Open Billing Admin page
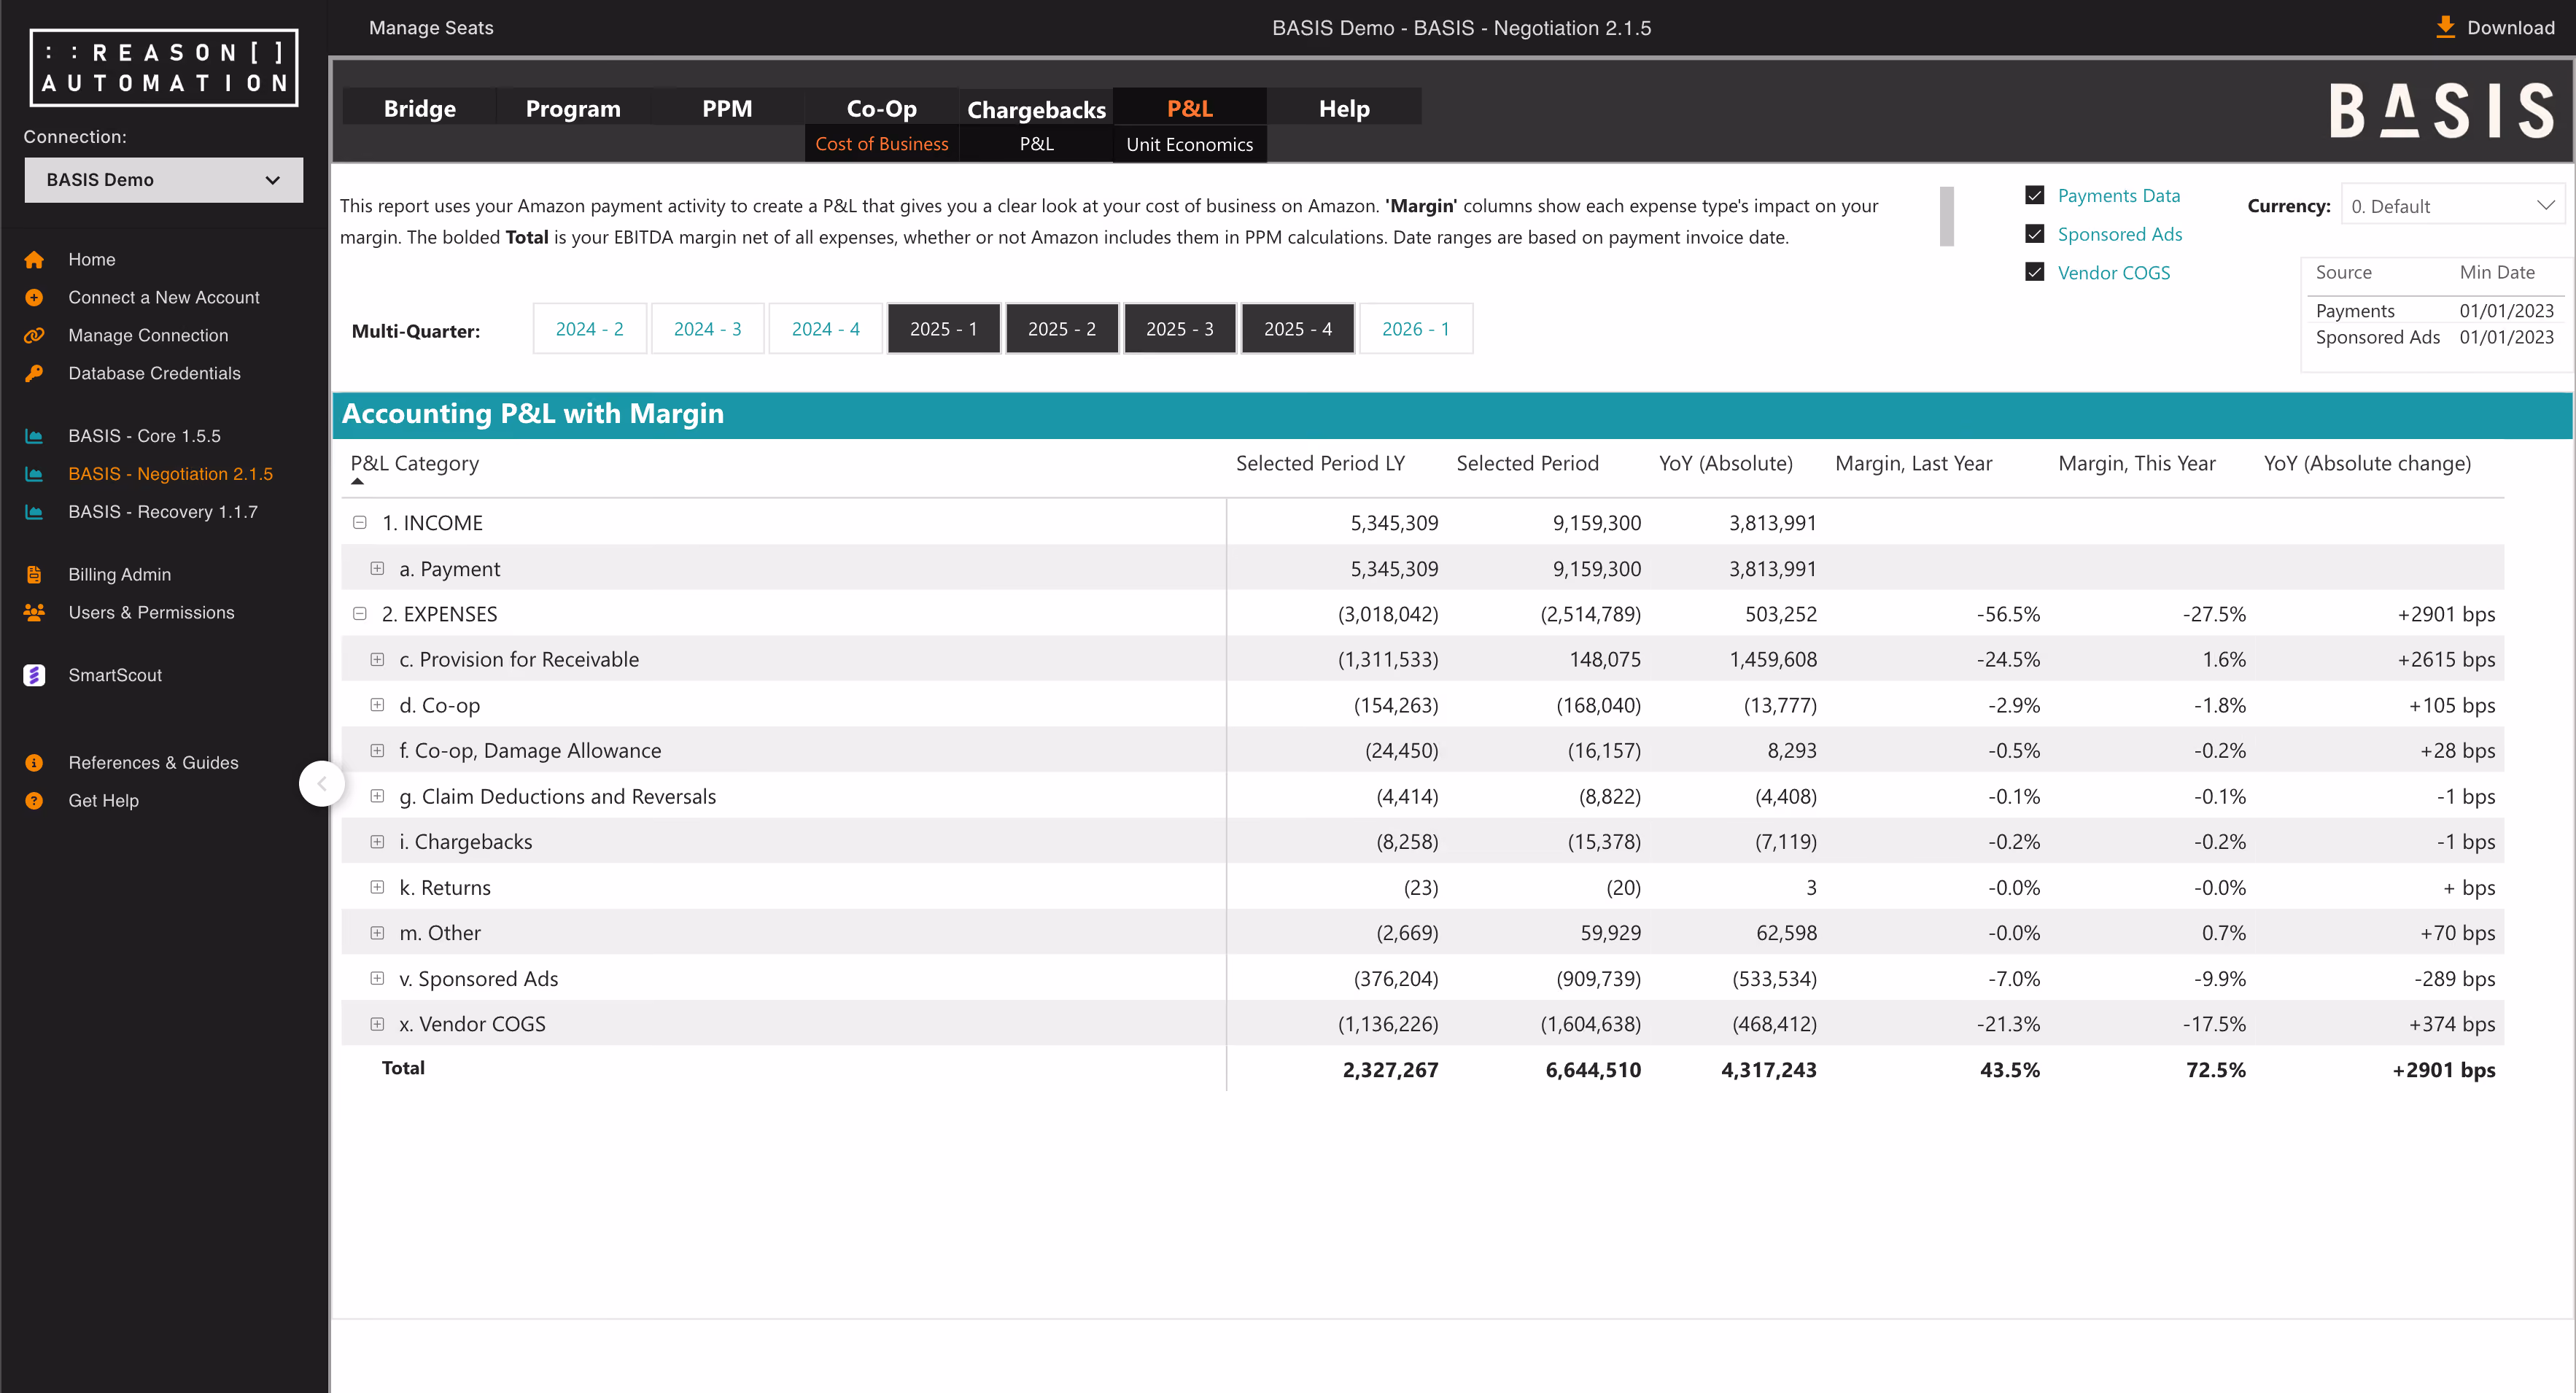Viewport: 2576px width, 1393px height. (120, 575)
